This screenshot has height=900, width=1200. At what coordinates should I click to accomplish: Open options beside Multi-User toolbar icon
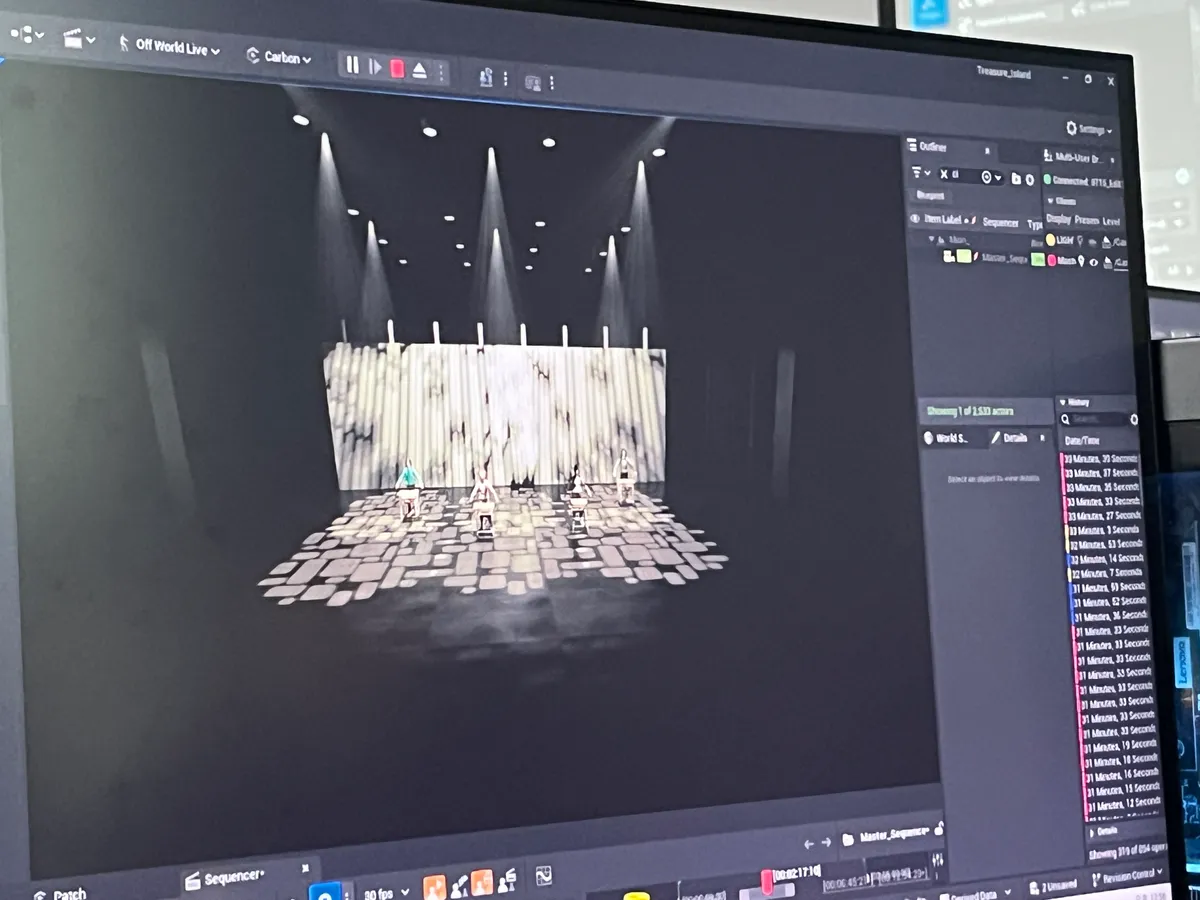505,79
